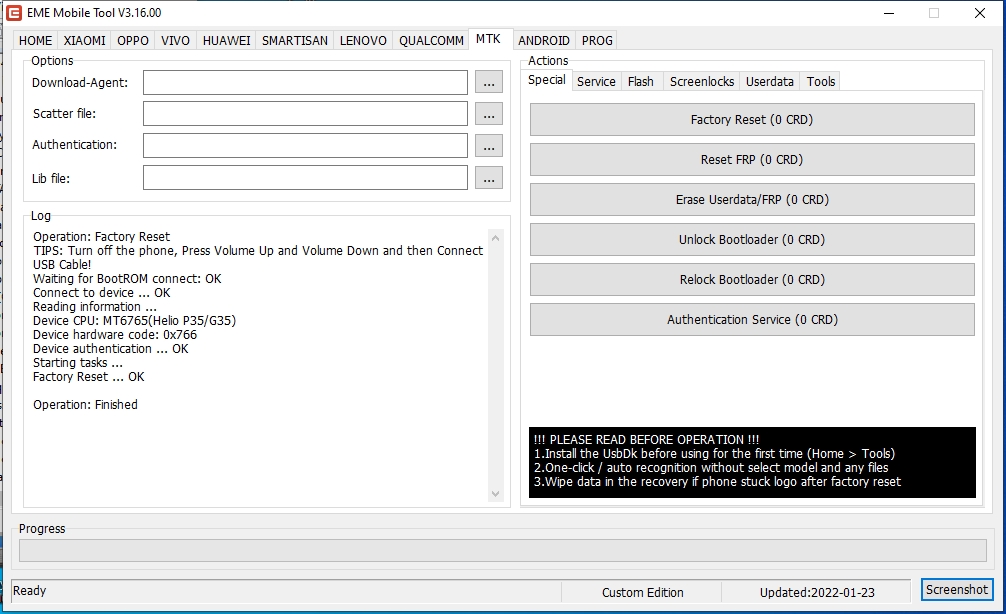Switch to the XIAOMI tab
Image resolution: width=1006 pixels, height=614 pixels.
[84, 41]
